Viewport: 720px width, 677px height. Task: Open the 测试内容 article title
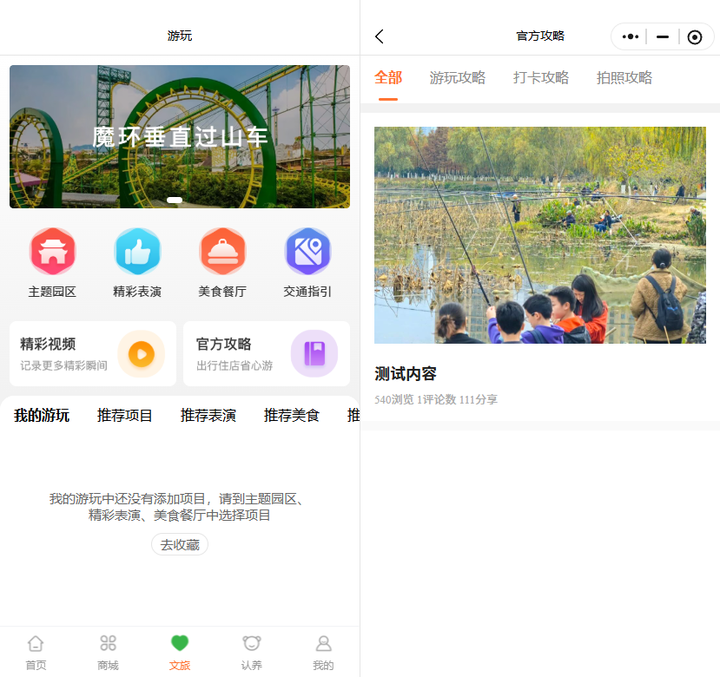pyautogui.click(x=405, y=374)
